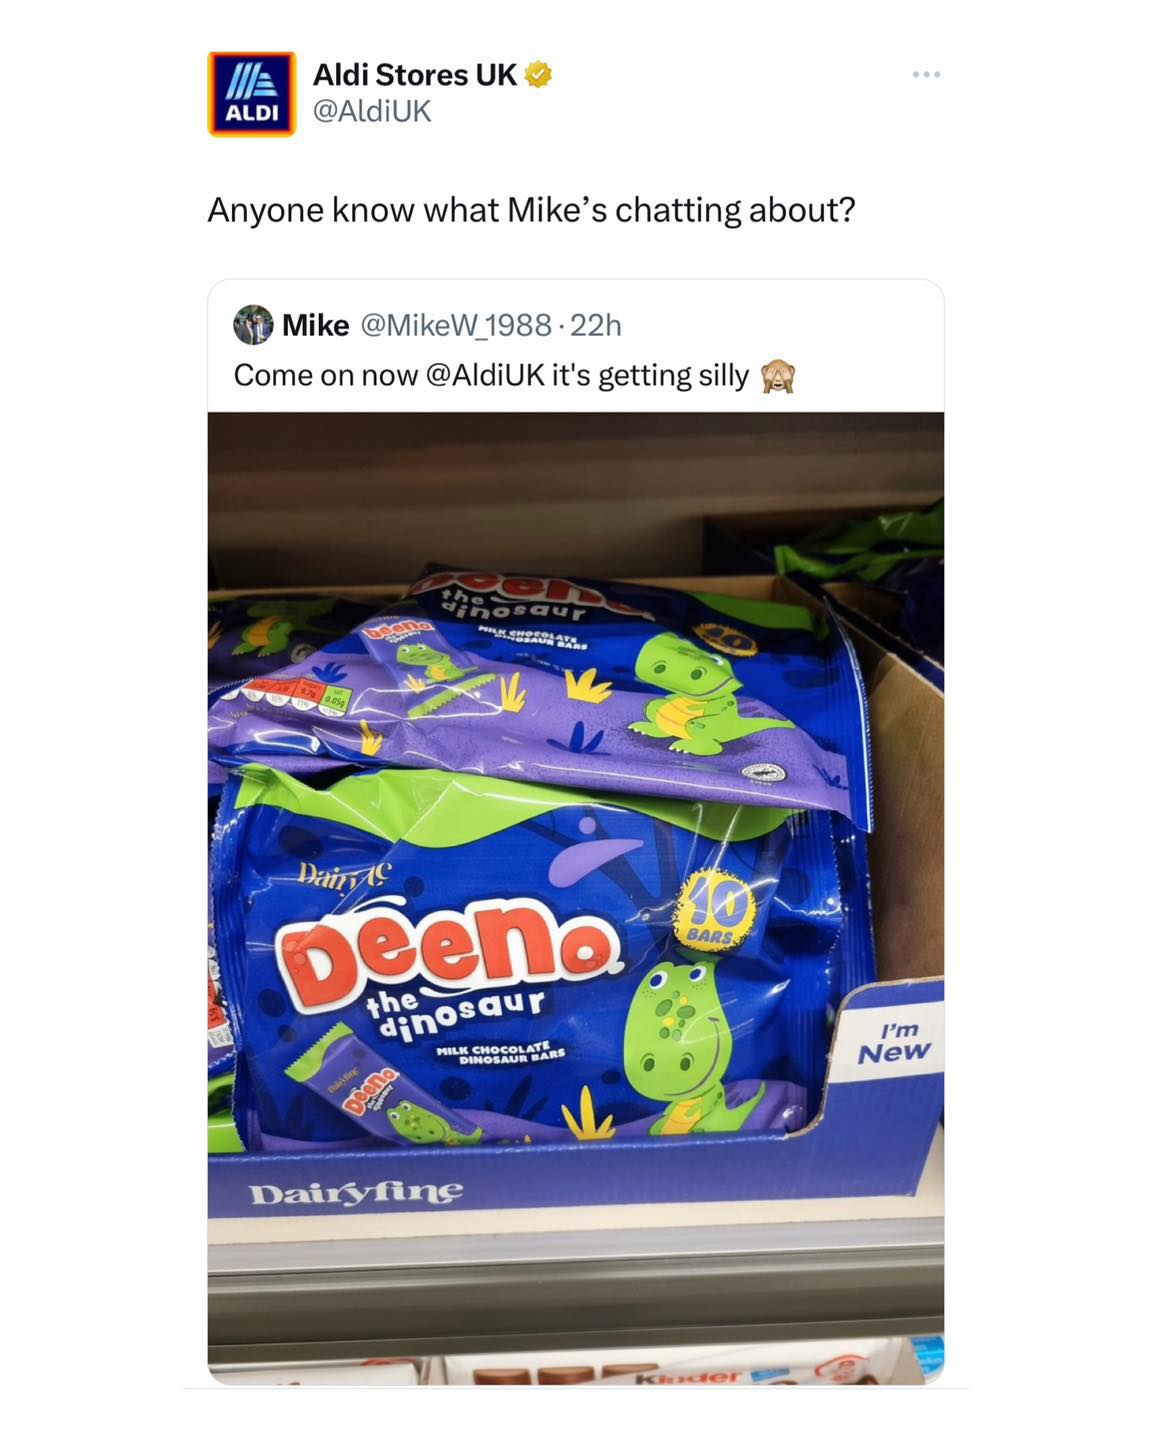Open the Aldi logo profile avatar
Viewport: 1152px width, 1440px height.
(x=251, y=93)
